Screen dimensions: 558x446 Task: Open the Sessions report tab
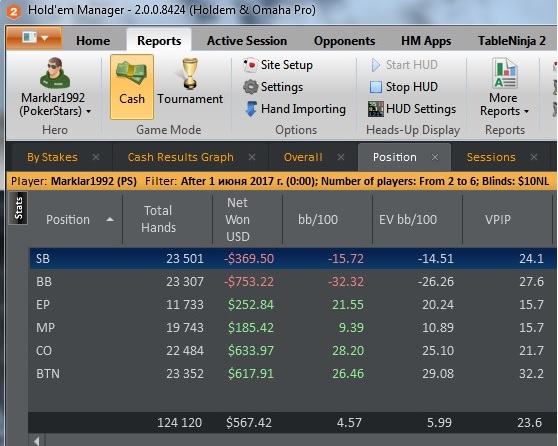(491, 157)
